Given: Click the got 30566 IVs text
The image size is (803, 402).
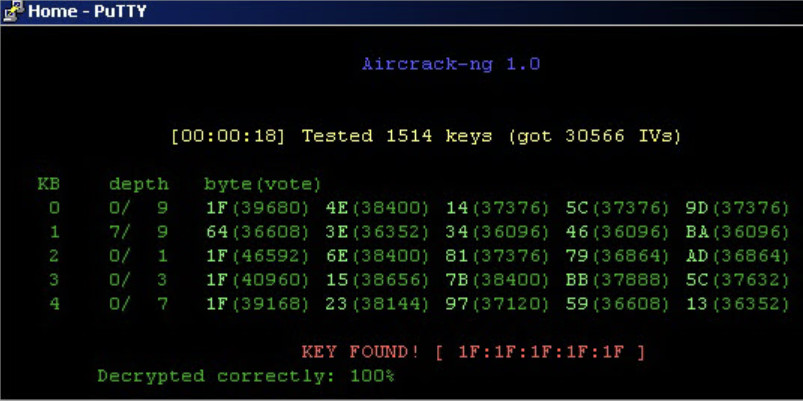Looking at the screenshot, I should (596, 136).
